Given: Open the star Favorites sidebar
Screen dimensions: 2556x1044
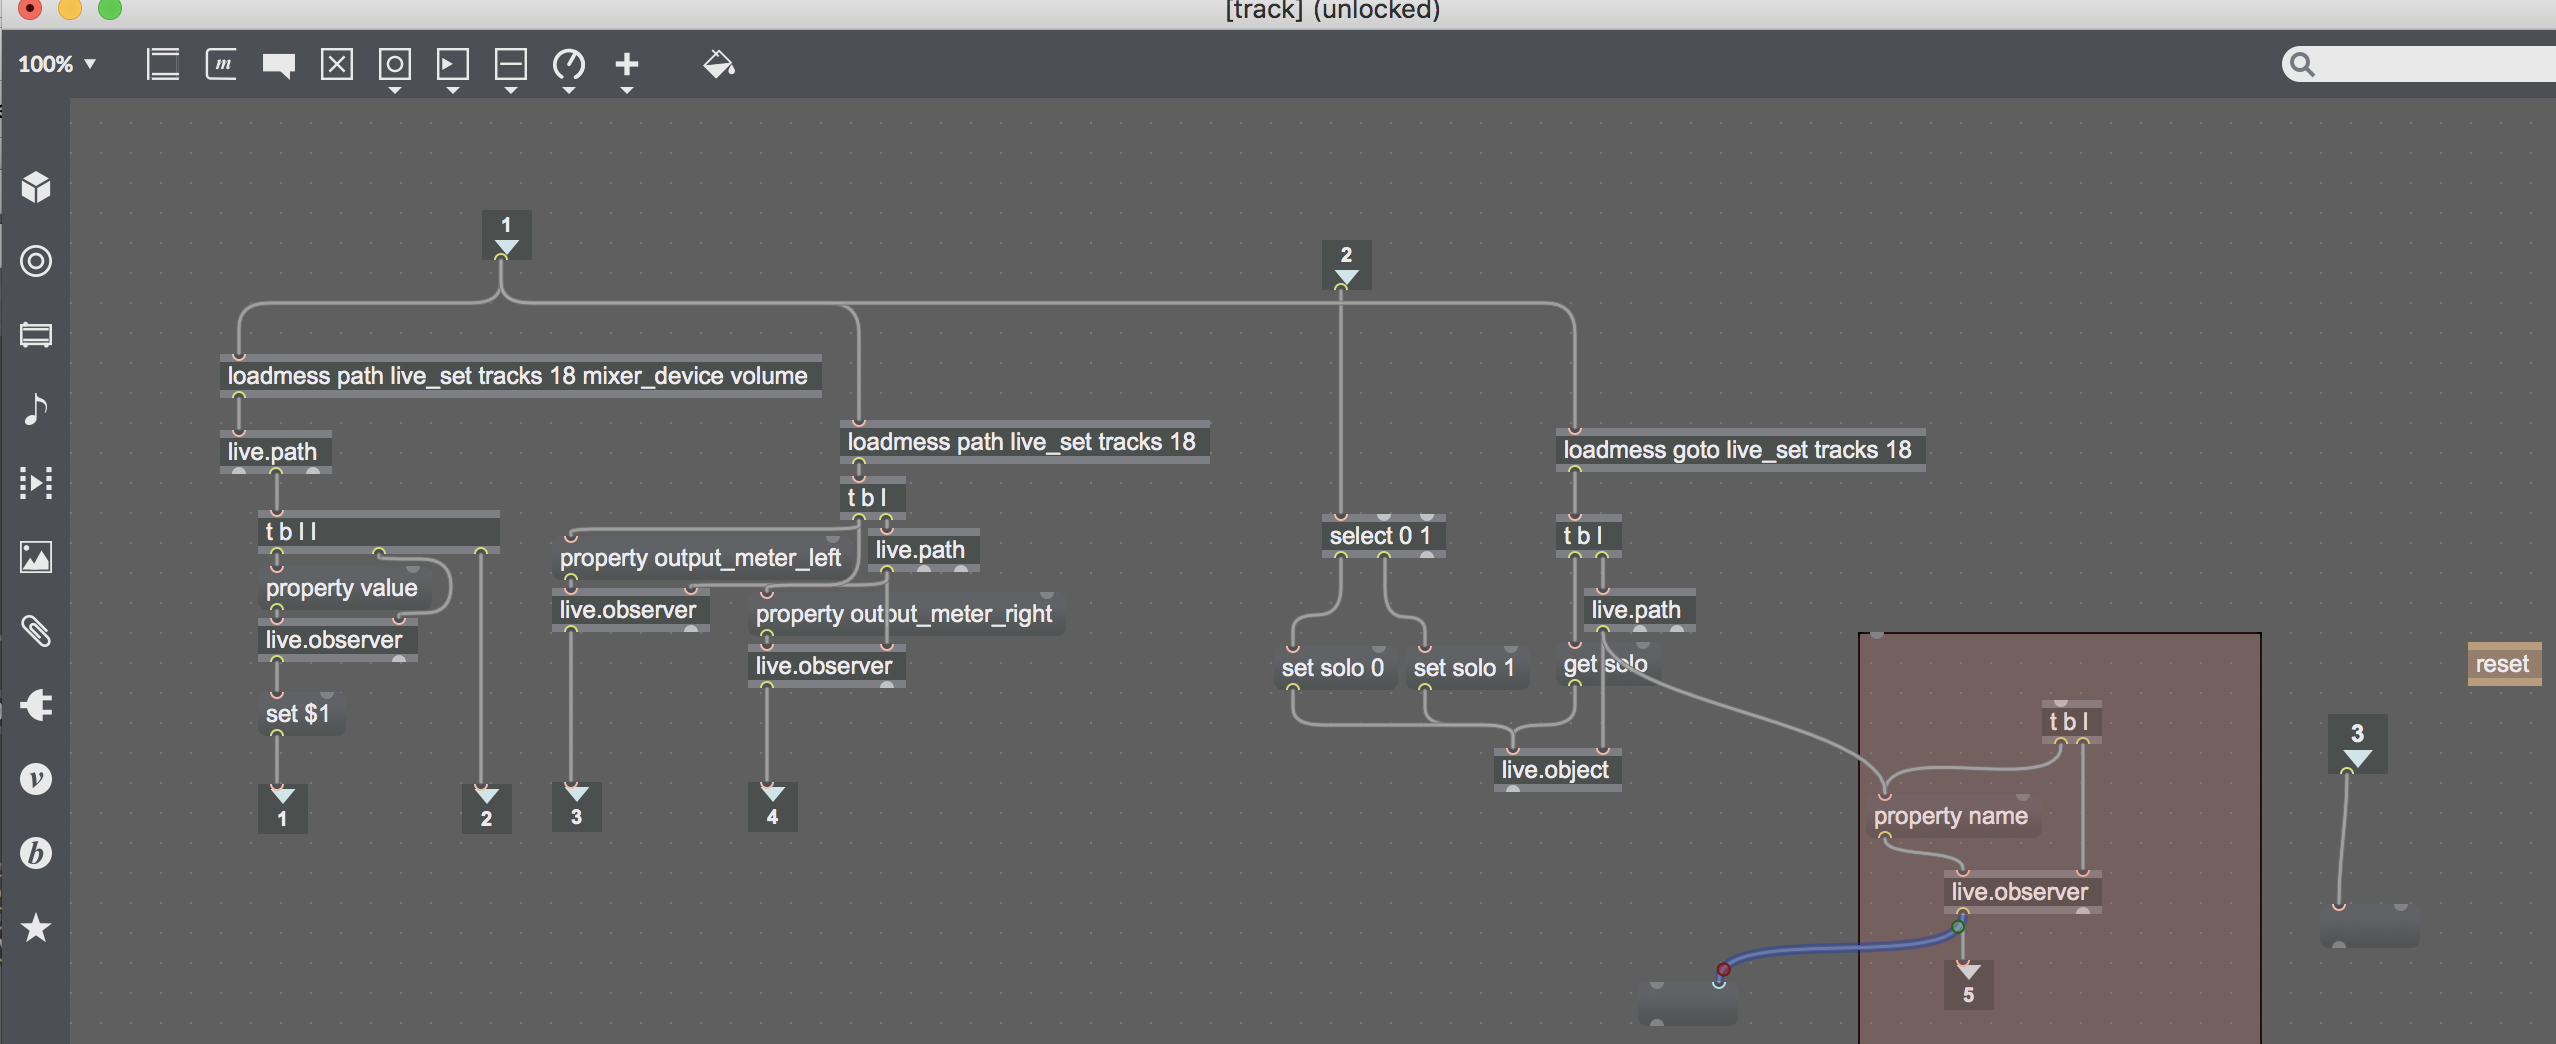Looking at the screenshot, I should coord(36,927).
